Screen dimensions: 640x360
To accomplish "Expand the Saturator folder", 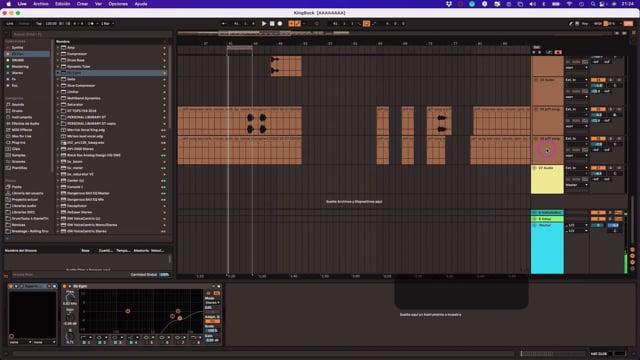I will tap(58, 104).
